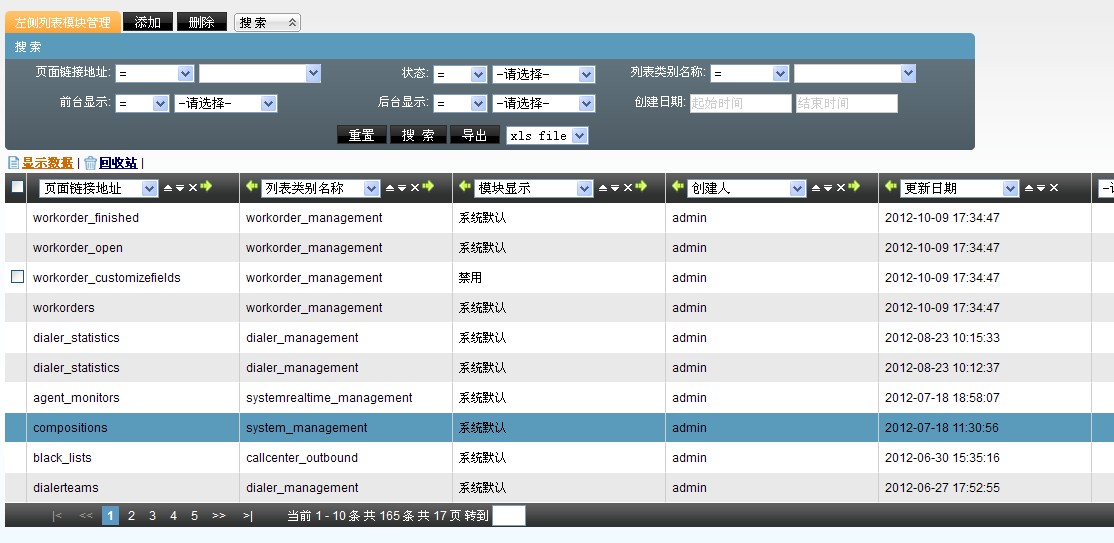Click the X icon on the 列表类别名称 column
The height and width of the screenshot is (543, 1114).
pos(415,188)
